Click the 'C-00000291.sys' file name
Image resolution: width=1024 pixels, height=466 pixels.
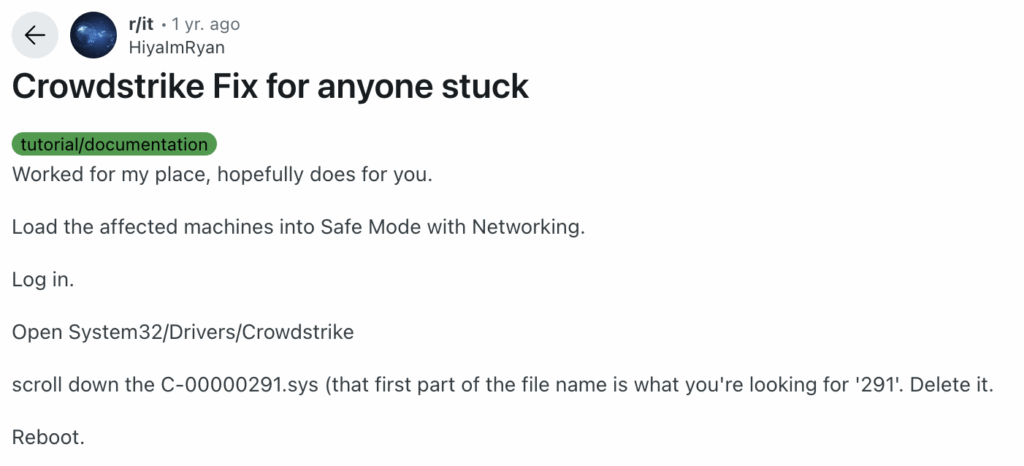pyautogui.click(x=215, y=385)
